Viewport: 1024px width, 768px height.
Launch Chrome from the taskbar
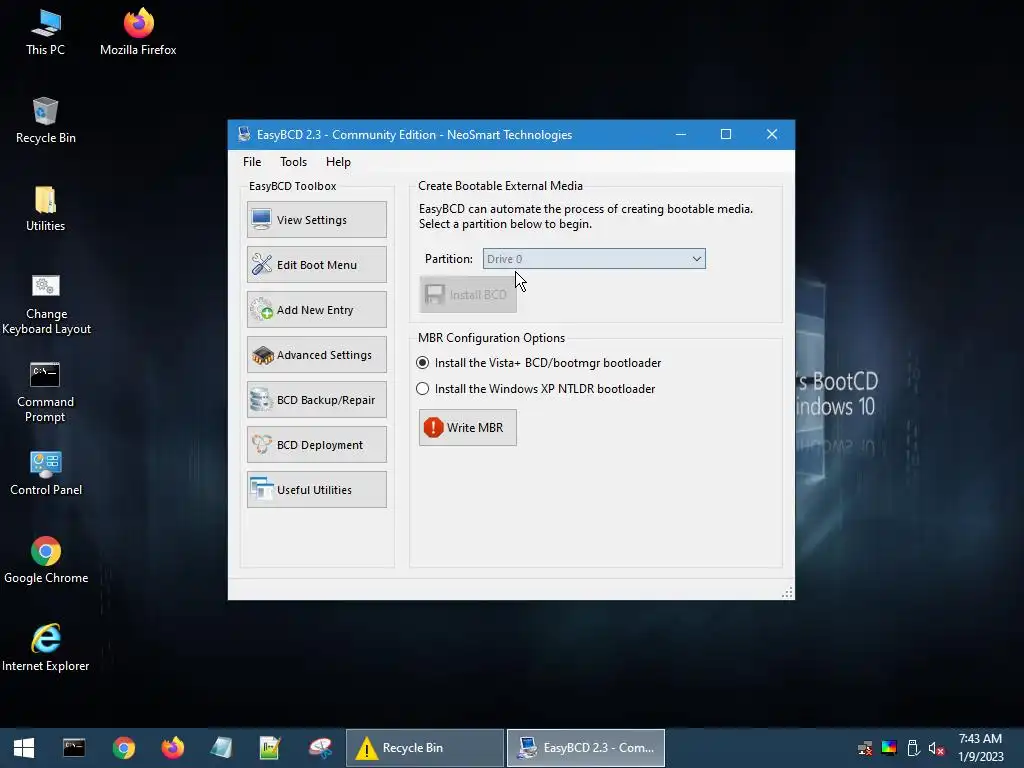(123, 748)
